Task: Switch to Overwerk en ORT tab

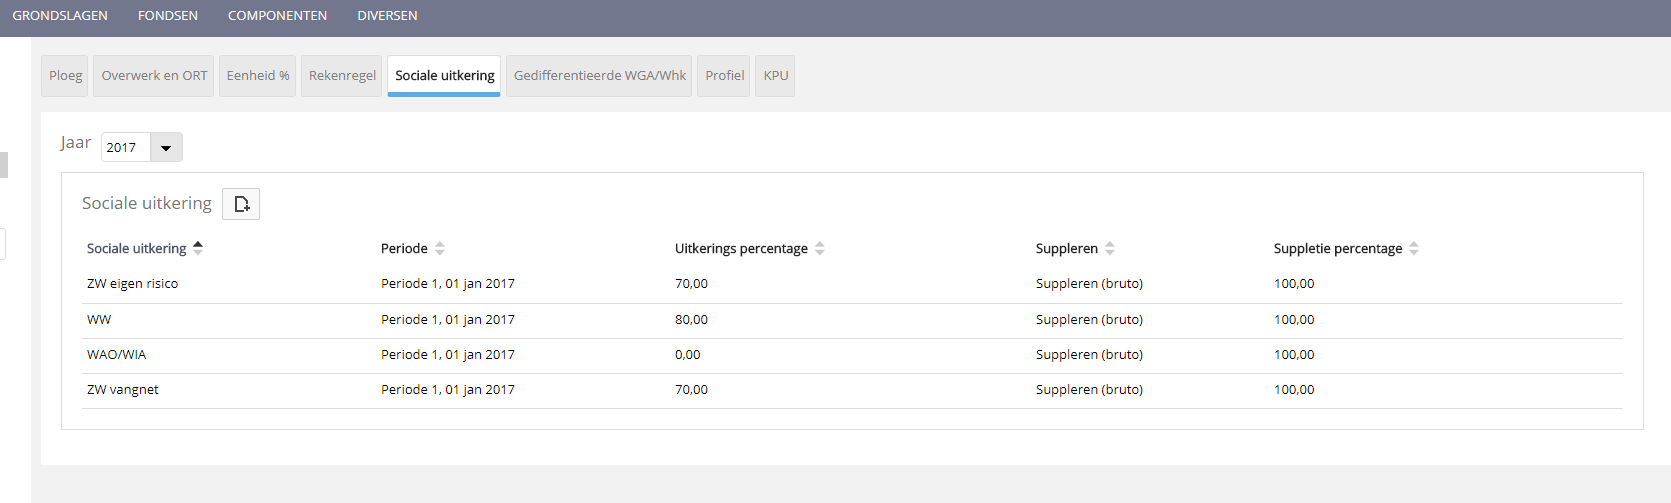Action: point(154,76)
